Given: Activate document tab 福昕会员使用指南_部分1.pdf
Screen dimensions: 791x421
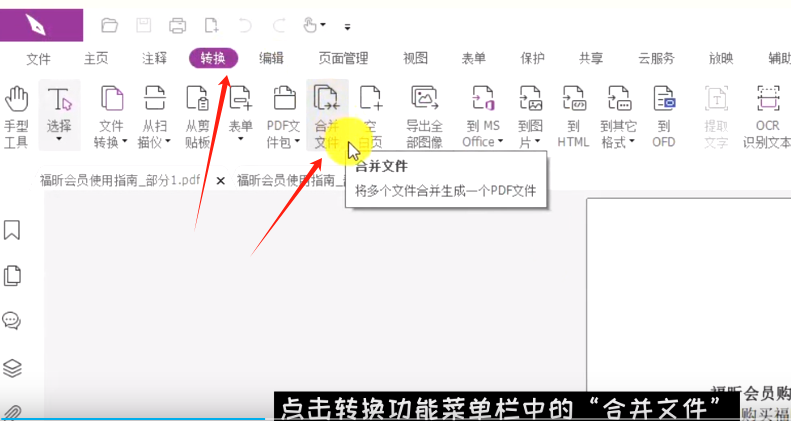Looking at the screenshot, I should tap(120, 180).
